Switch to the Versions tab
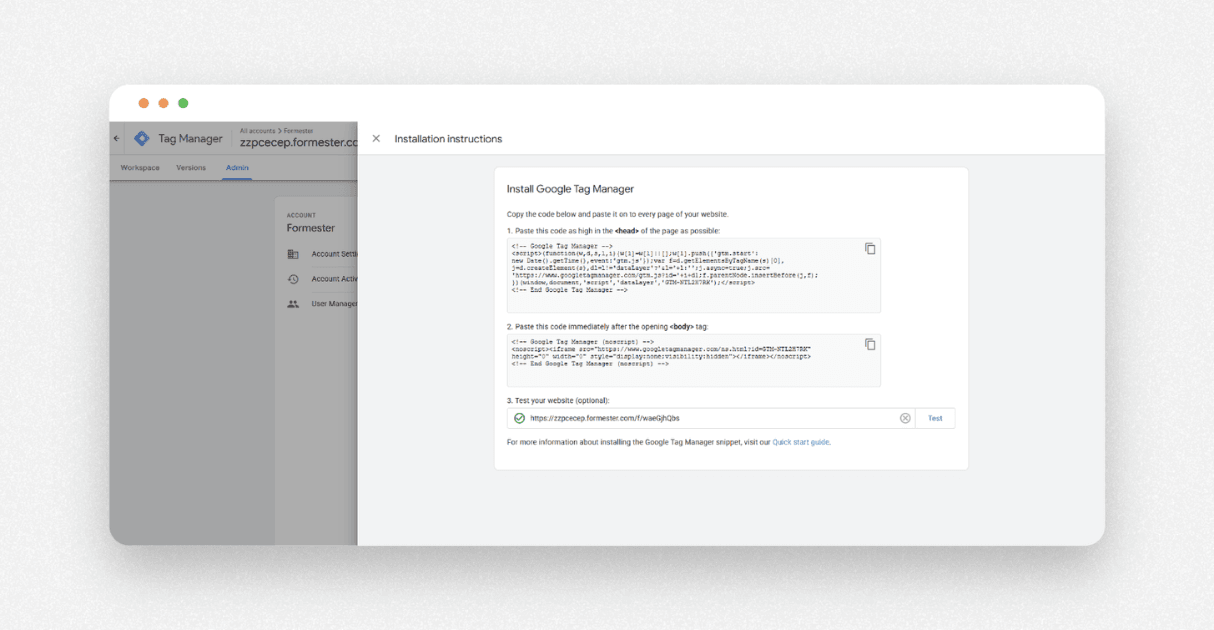 (x=191, y=168)
